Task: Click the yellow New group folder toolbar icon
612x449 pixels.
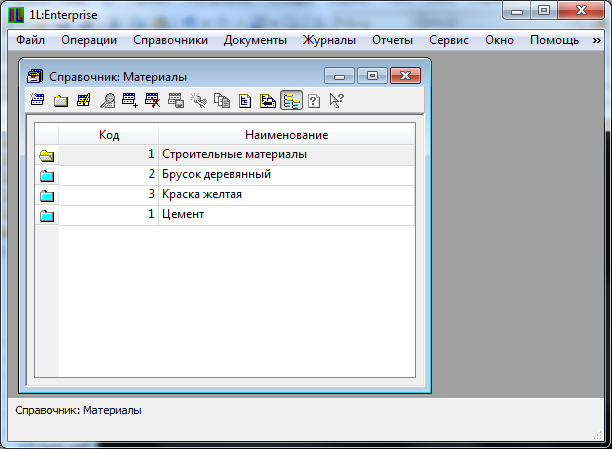Action: click(x=60, y=100)
